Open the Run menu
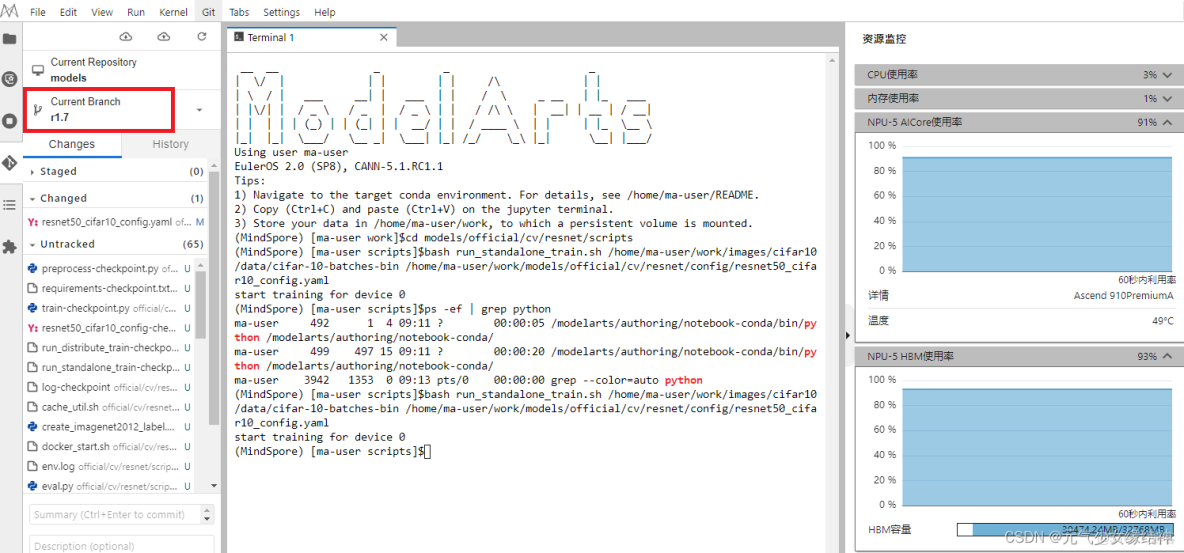The width and height of the screenshot is (1184, 553). (136, 12)
